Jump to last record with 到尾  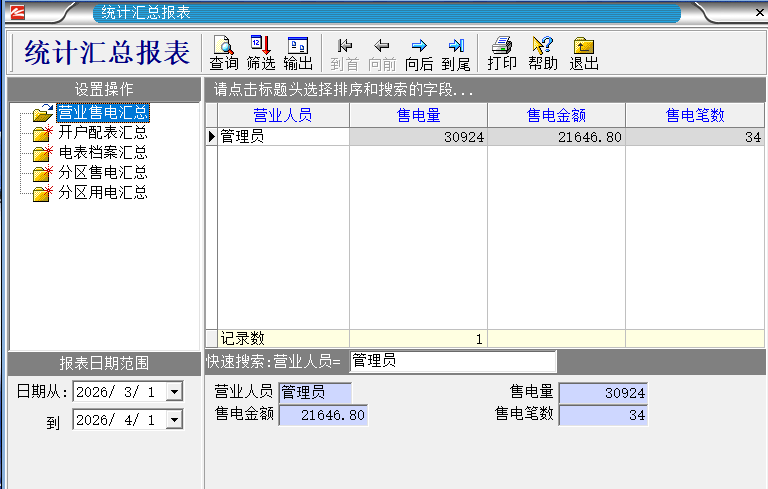click(x=456, y=53)
